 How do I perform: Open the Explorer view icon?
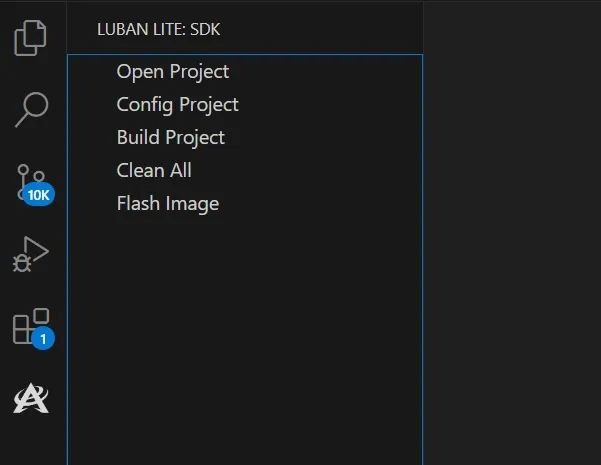[x=30, y=38]
